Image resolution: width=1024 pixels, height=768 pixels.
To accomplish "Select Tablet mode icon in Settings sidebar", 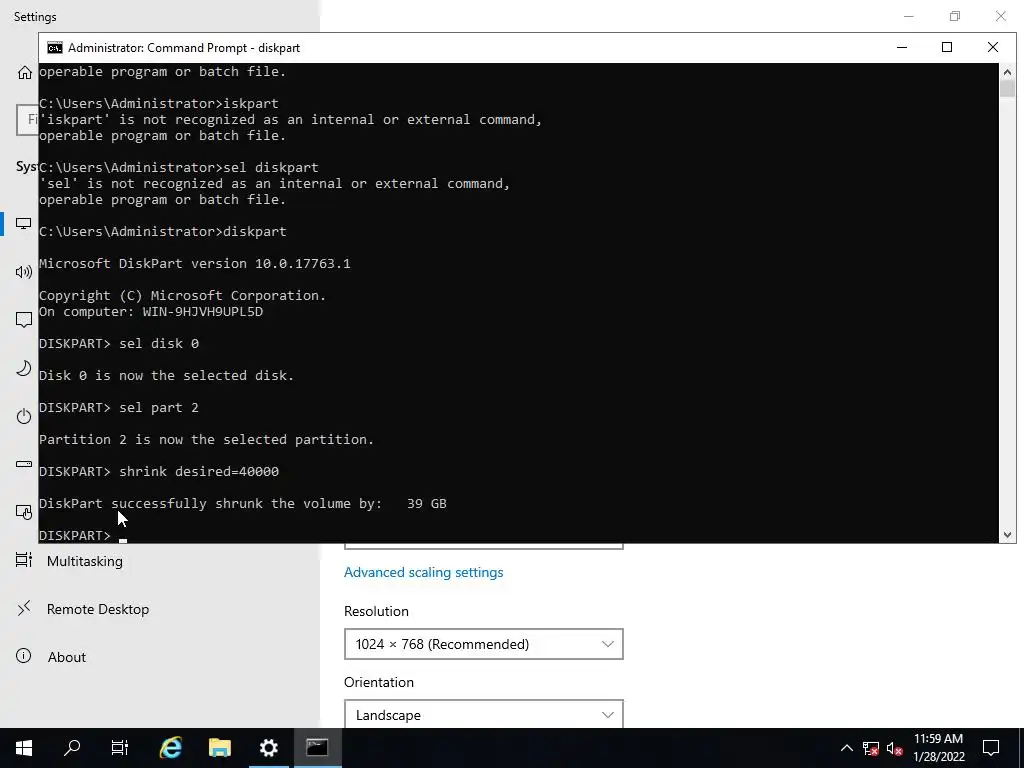I will coord(24,512).
